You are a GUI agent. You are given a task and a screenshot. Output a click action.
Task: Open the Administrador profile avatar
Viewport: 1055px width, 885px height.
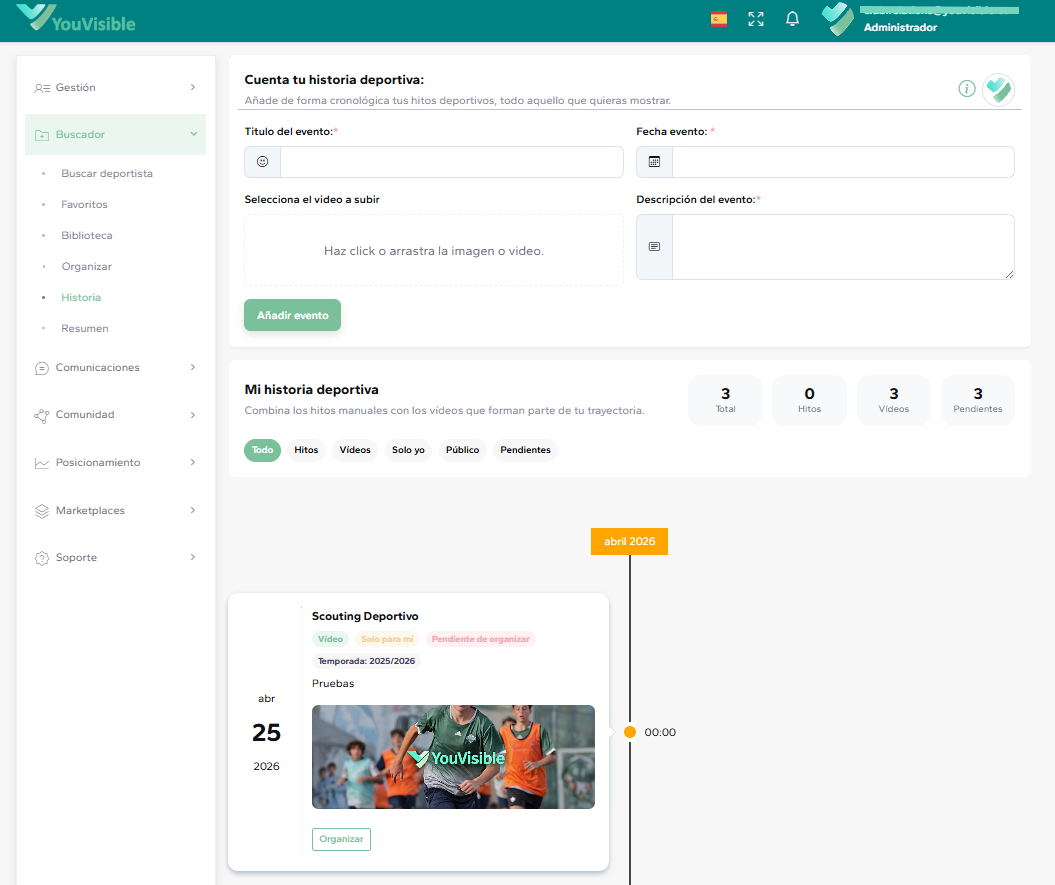pyautogui.click(x=838, y=19)
